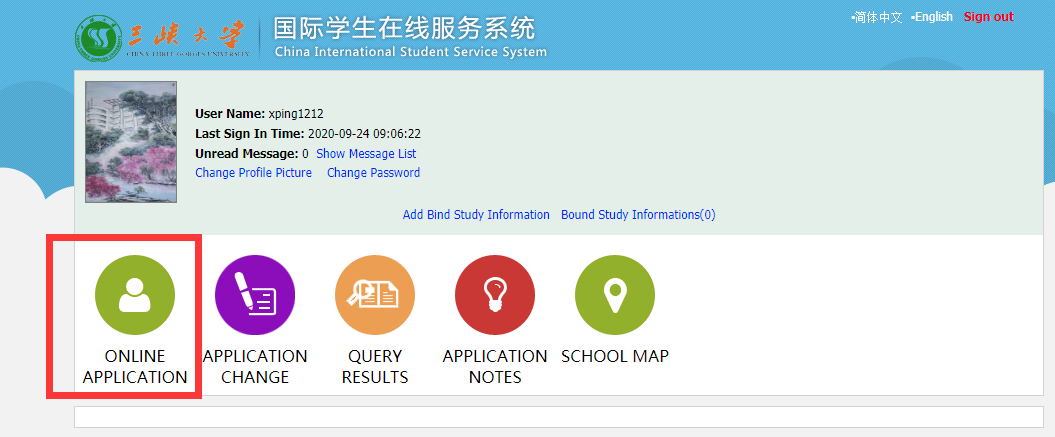
Task: Select the APPLICATION NOTES text label
Action: [x=495, y=367]
